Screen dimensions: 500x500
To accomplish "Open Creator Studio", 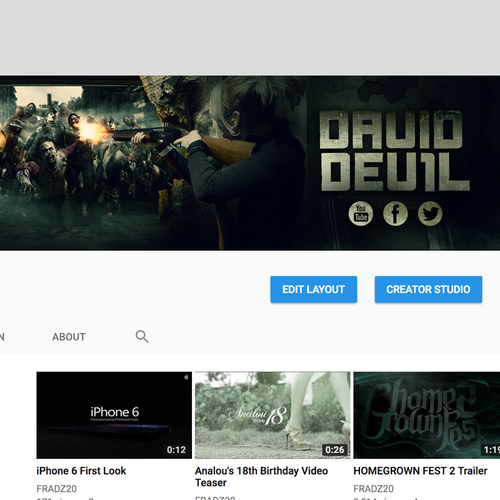I will (428, 289).
